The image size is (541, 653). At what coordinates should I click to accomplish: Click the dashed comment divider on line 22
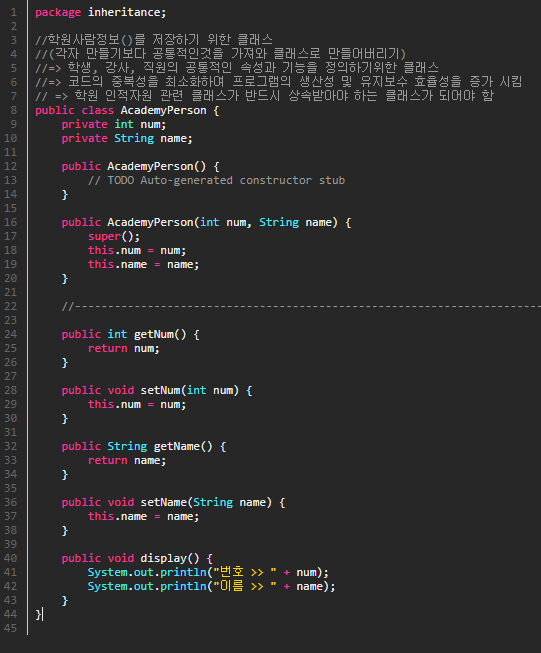coord(301,307)
